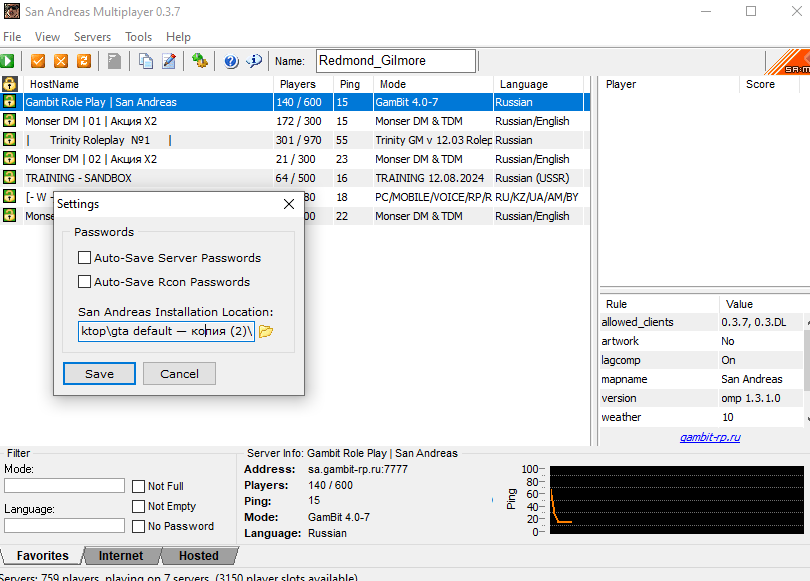Click the Add Server checkmark icon
This screenshot has width=810, height=581.
[38, 61]
